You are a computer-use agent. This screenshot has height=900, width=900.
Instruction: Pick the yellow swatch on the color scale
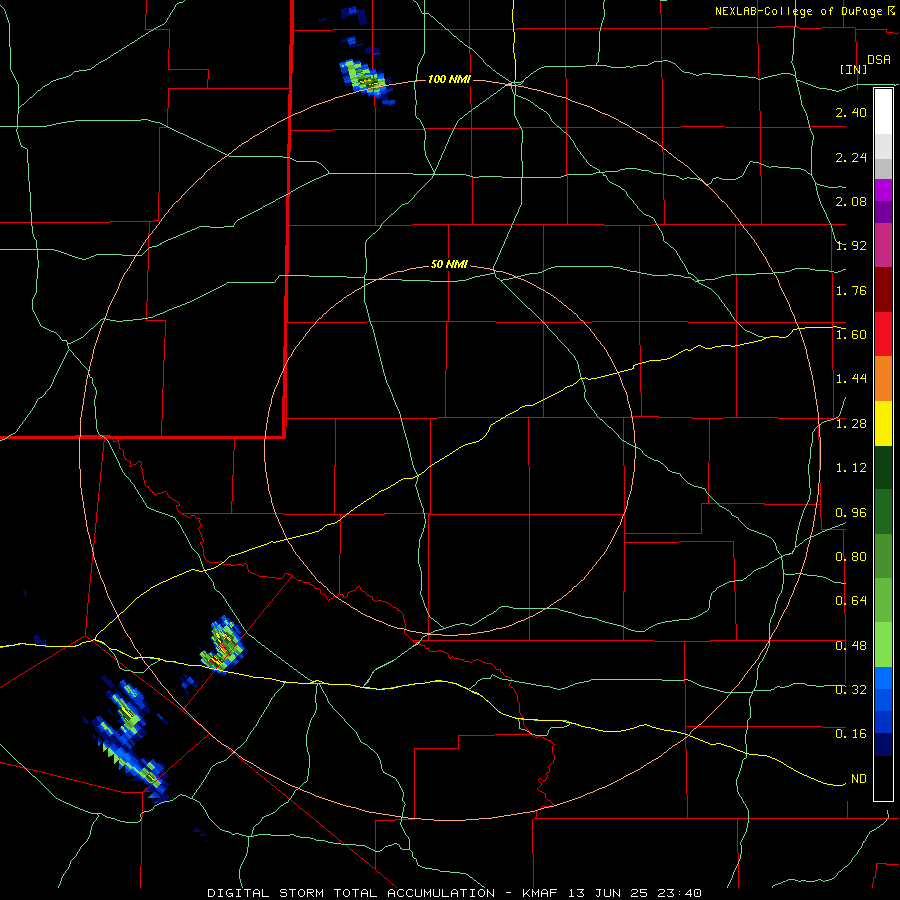[883, 424]
